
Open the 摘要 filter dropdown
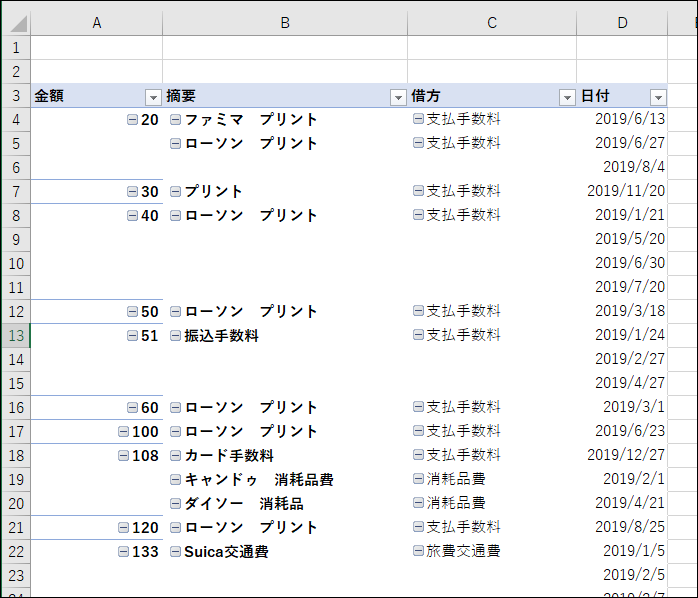[397, 97]
